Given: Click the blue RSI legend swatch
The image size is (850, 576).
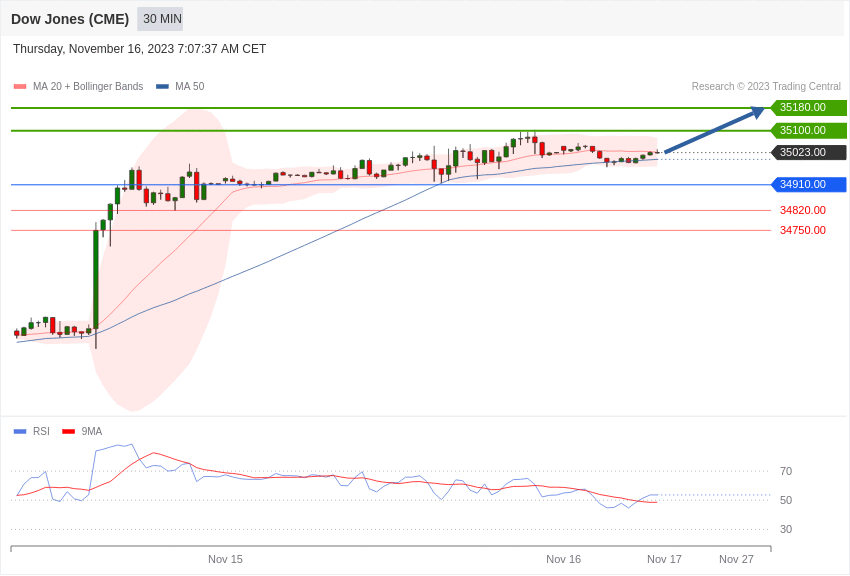Looking at the screenshot, I should (20, 432).
